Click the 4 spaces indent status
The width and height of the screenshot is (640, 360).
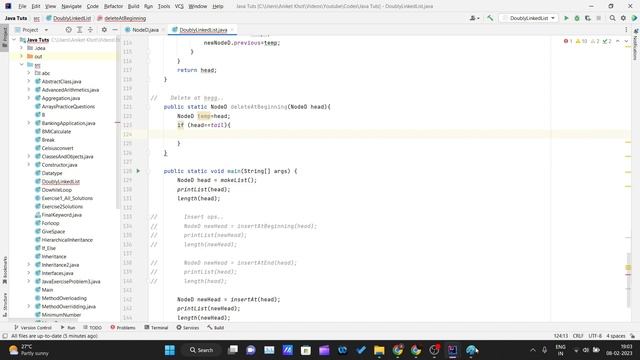(x=616, y=336)
